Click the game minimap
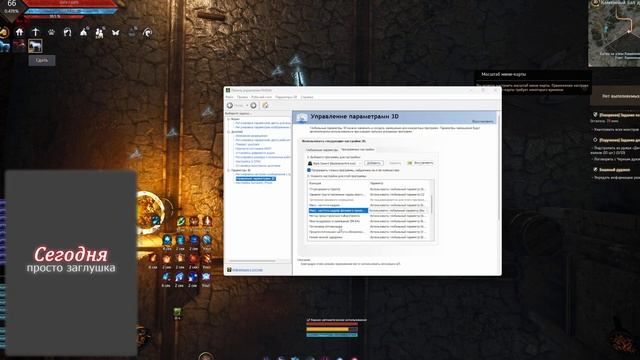The width and height of the screenshot is (640, 360). pyautogui.click(x=614, y=33)
